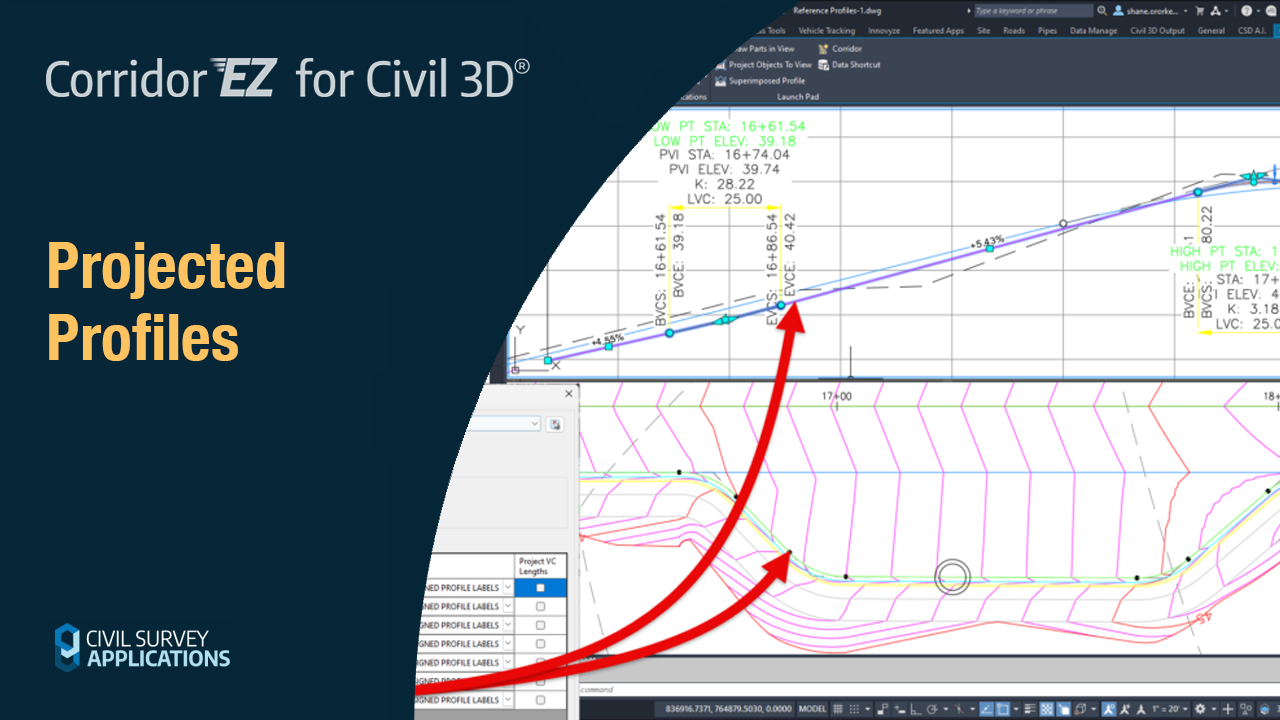Click the Isolate Objects status icon
Viewport: 1280px width, 720px height.
pos(1264,709)
